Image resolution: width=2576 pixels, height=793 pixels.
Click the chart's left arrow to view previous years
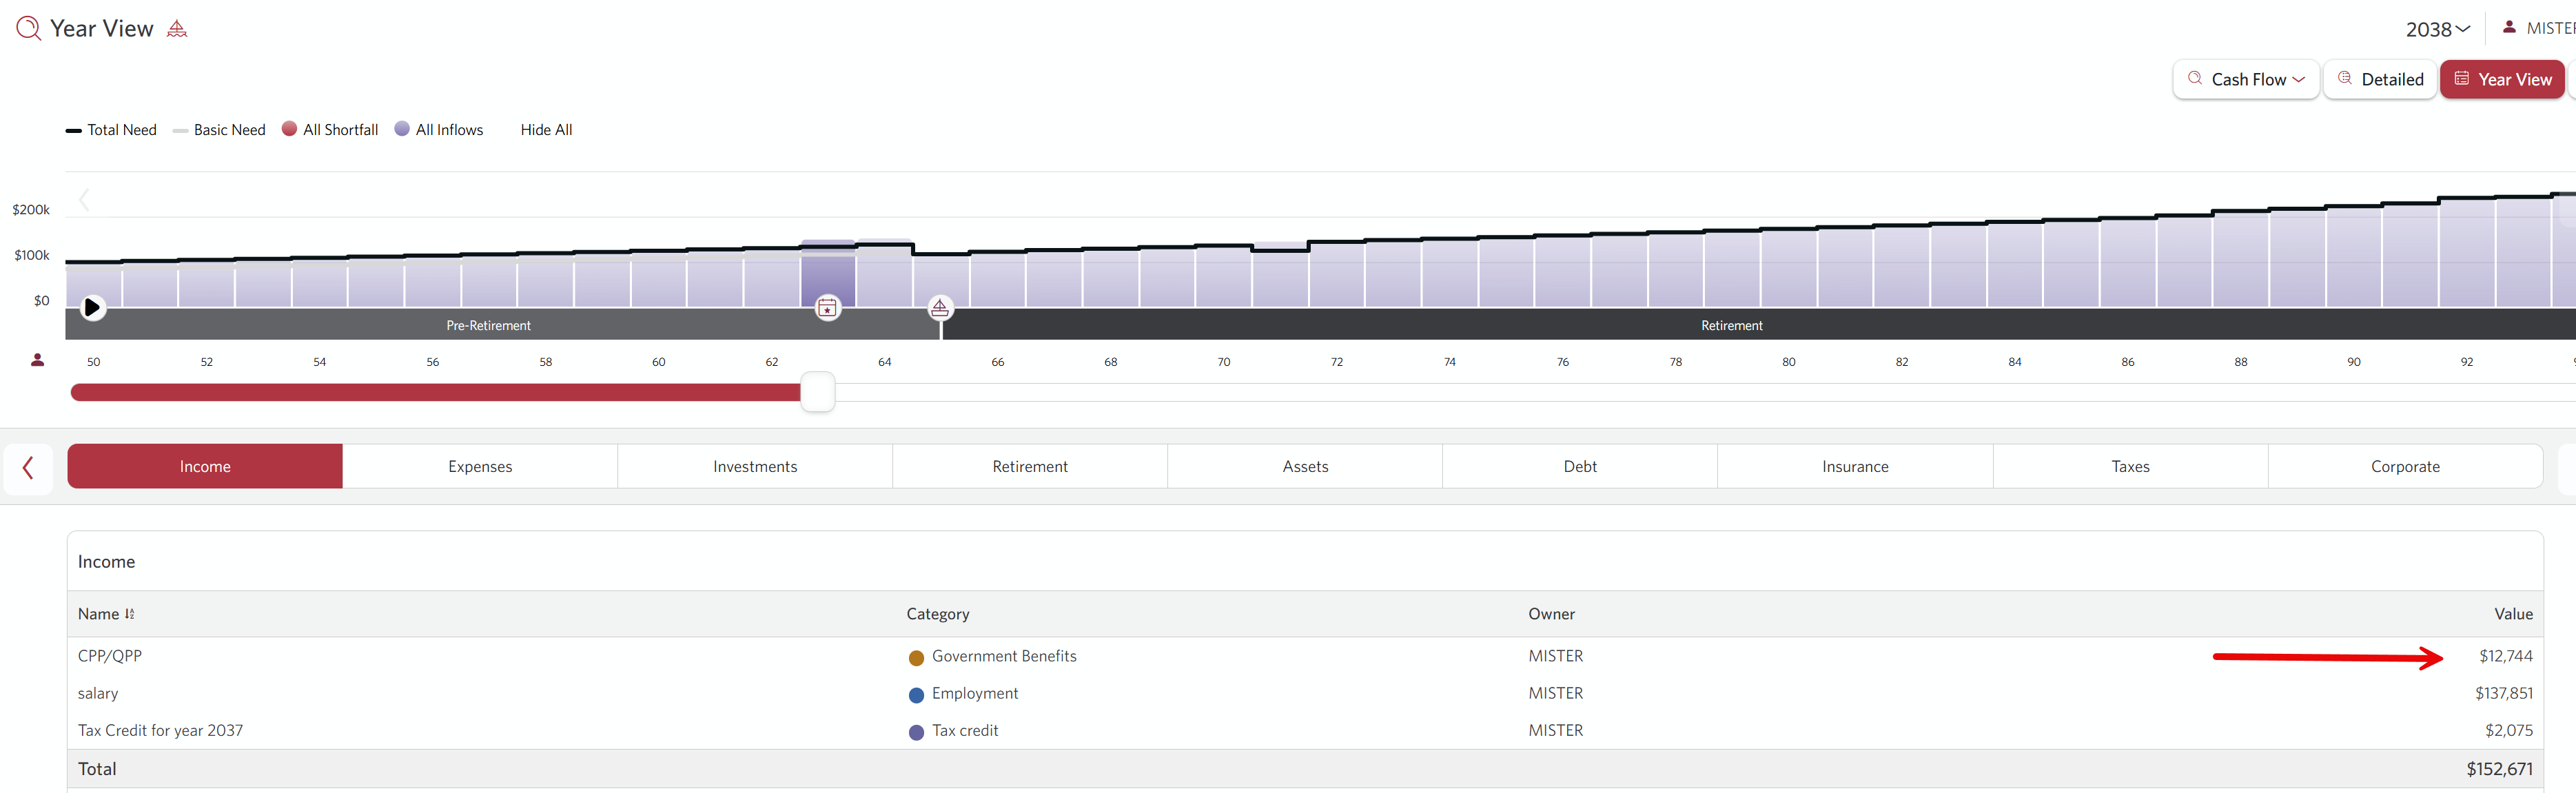(85, 200)
